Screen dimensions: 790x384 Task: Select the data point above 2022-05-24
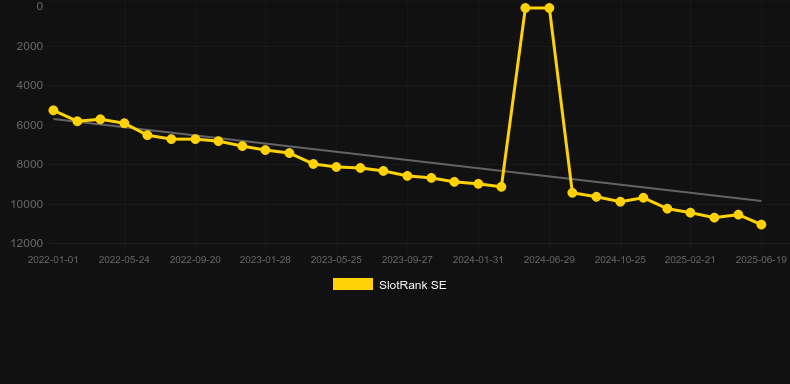pos(124,123)
